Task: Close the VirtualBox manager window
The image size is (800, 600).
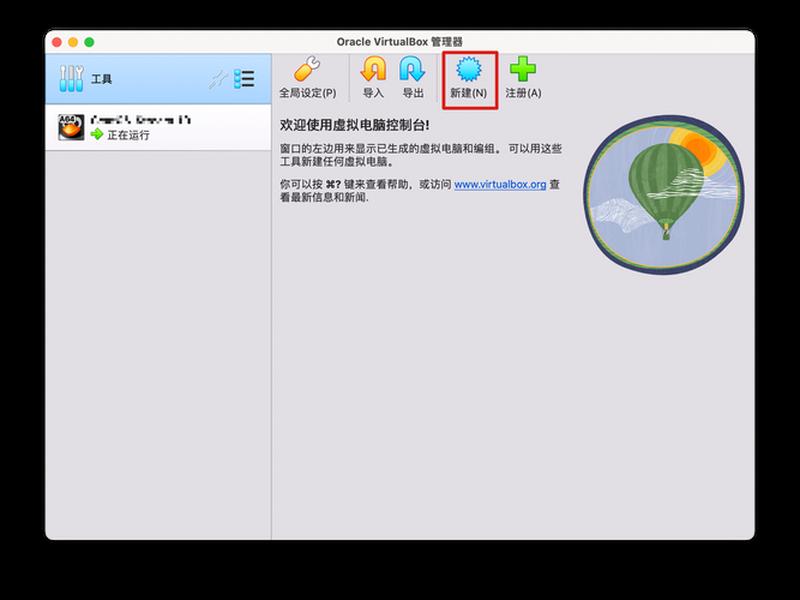Action: pos(57,42)
